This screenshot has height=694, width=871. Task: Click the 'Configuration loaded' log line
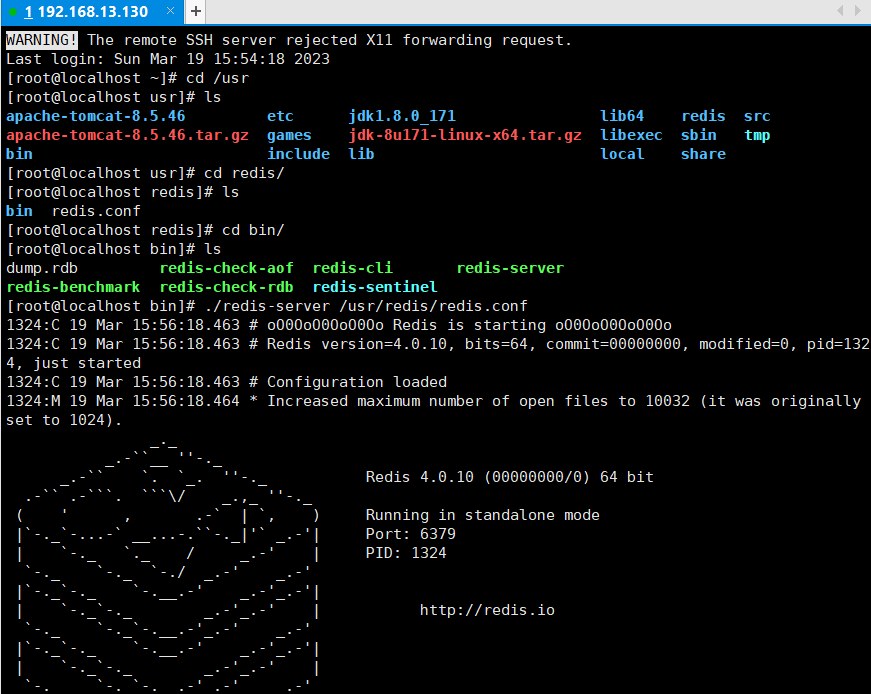pos(227,382)
